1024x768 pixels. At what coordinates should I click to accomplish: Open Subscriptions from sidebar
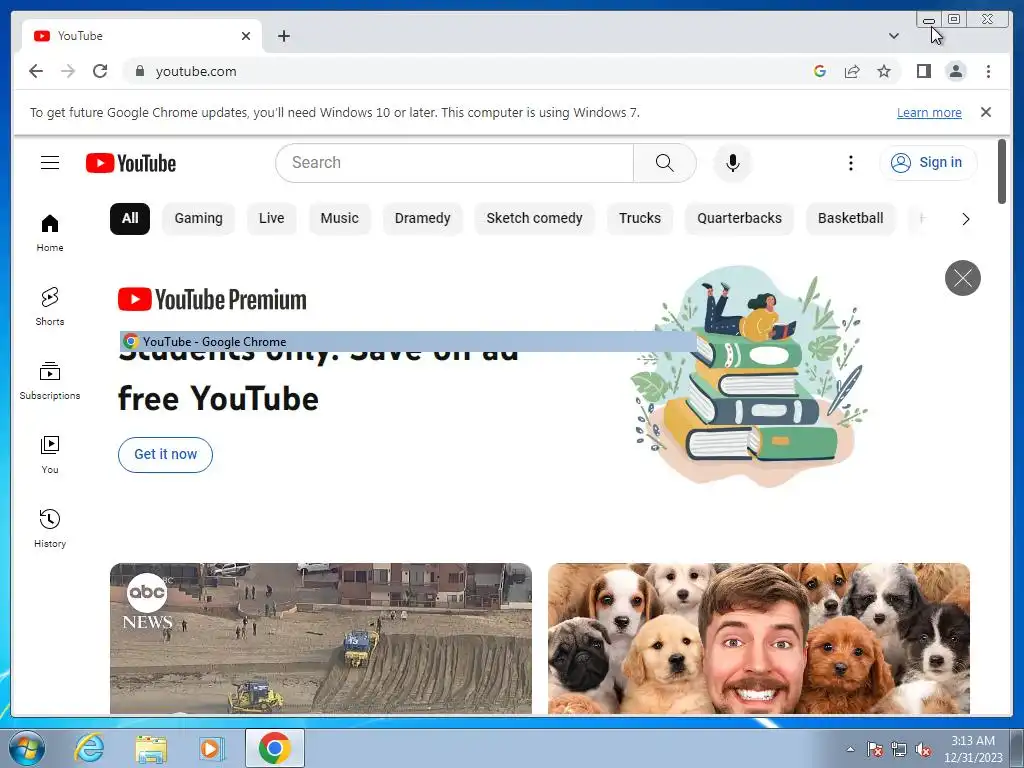point(50,381)
